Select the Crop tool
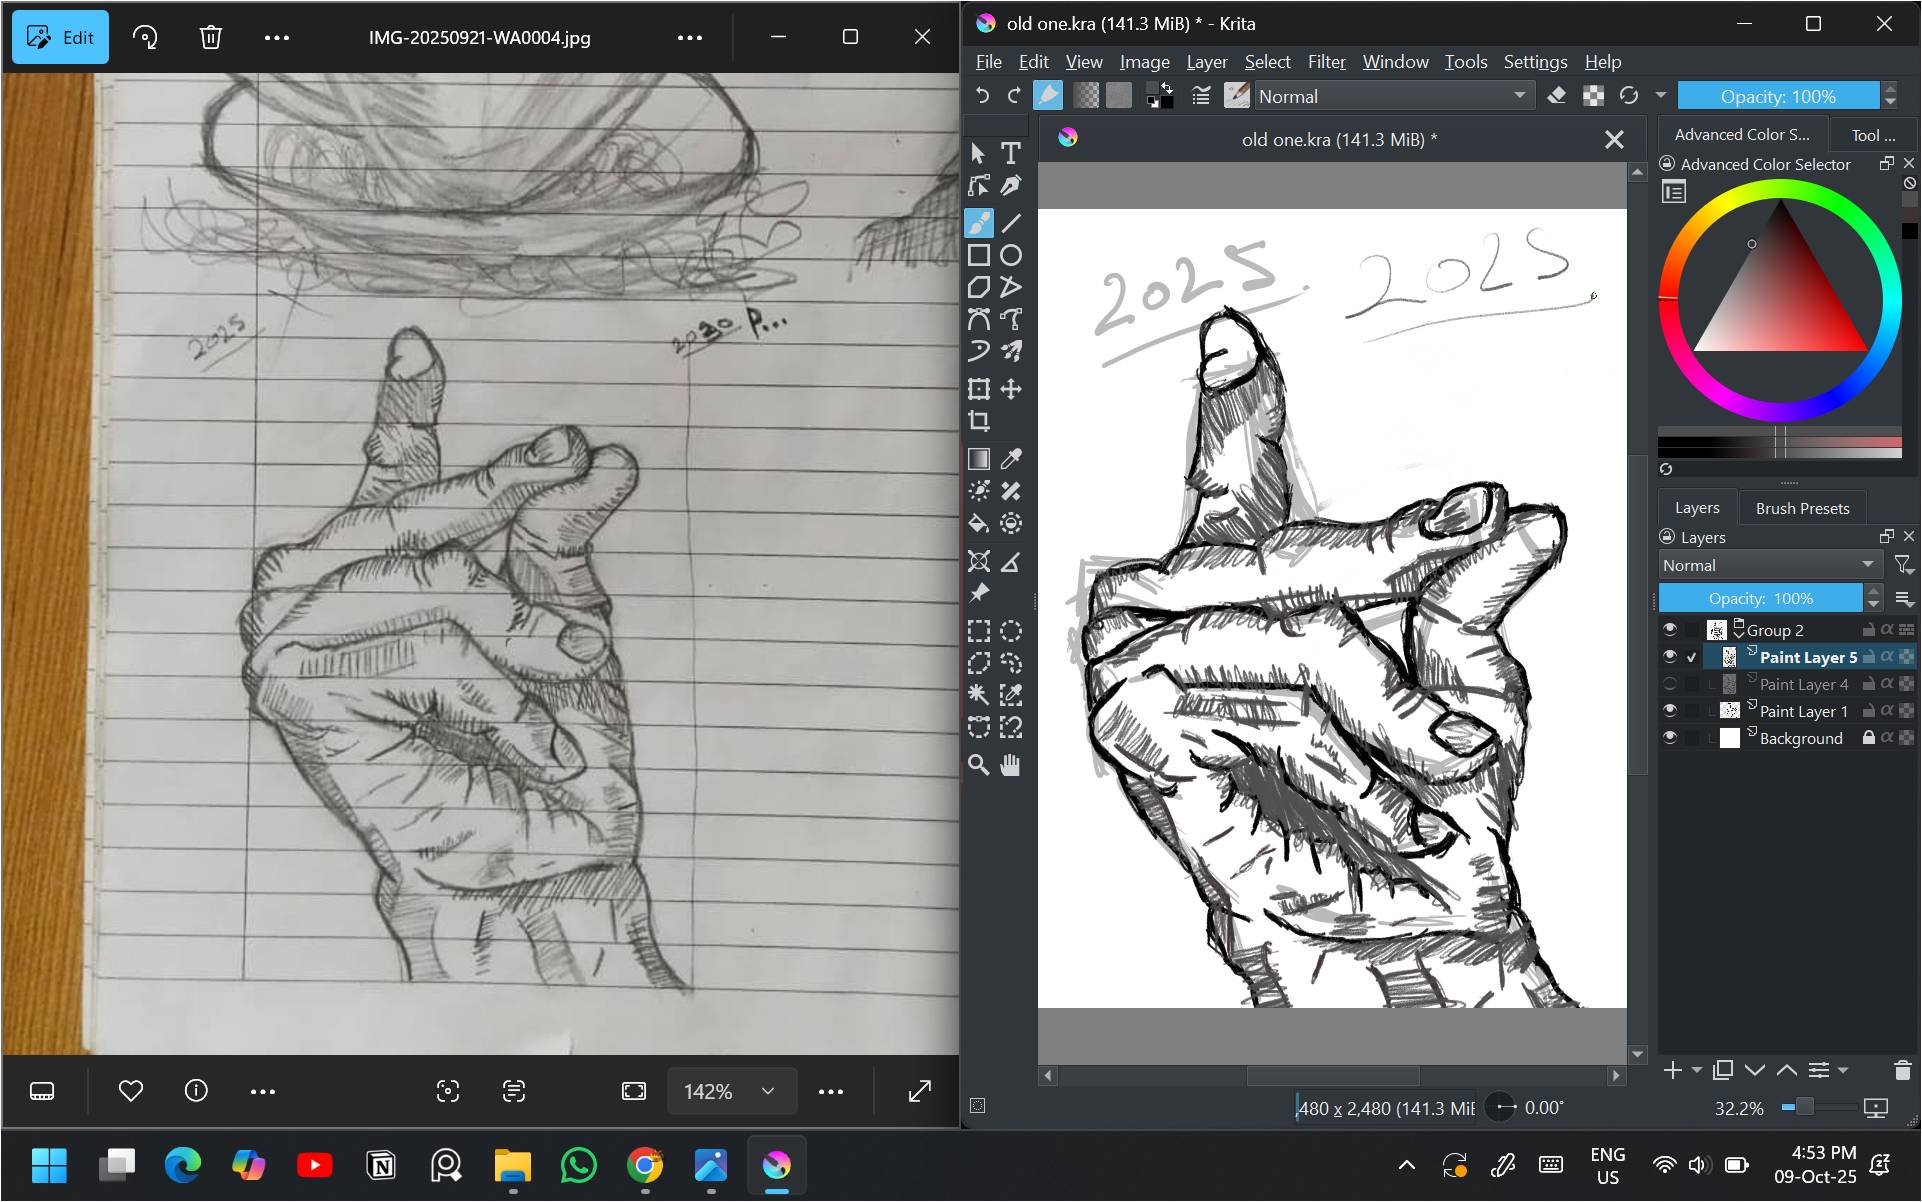Image resolution: width=1922 pixels, height=1202 pixels. click(x=979, y=421)
